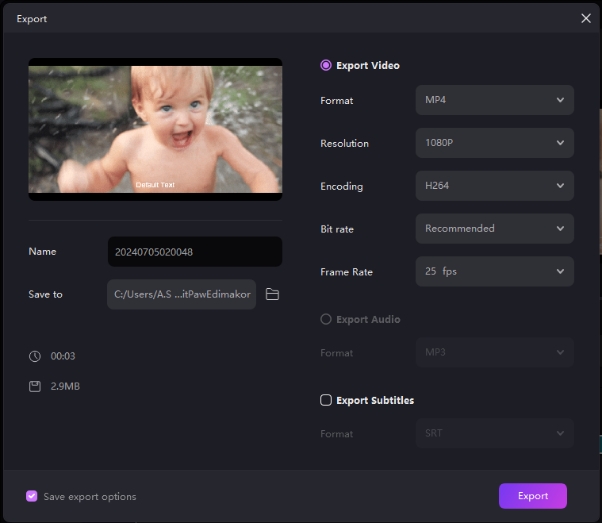Click the Export Subtitles label
The image size is (602, 523).
[375, 401]
